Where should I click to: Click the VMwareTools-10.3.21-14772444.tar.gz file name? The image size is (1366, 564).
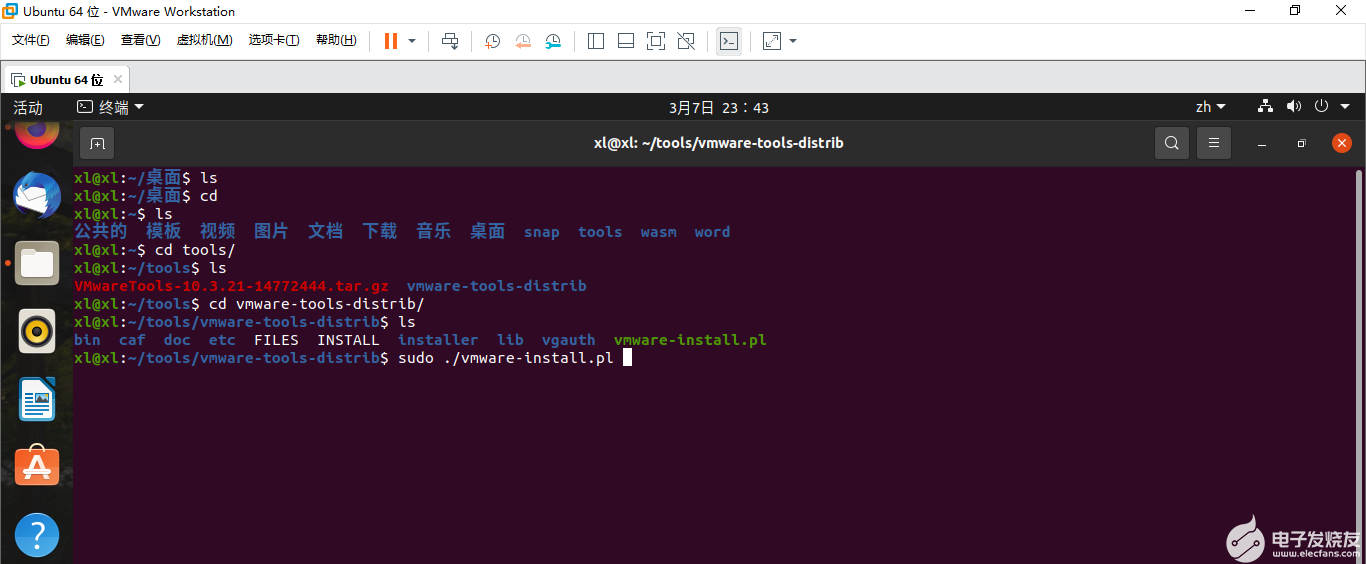(231, 286)
